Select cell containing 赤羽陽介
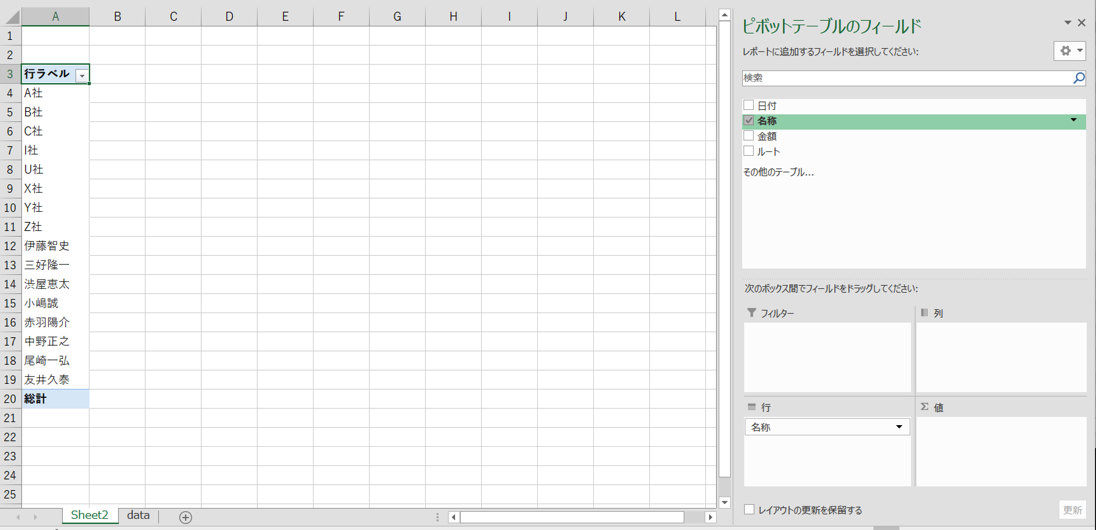 (x=55, y=322)
